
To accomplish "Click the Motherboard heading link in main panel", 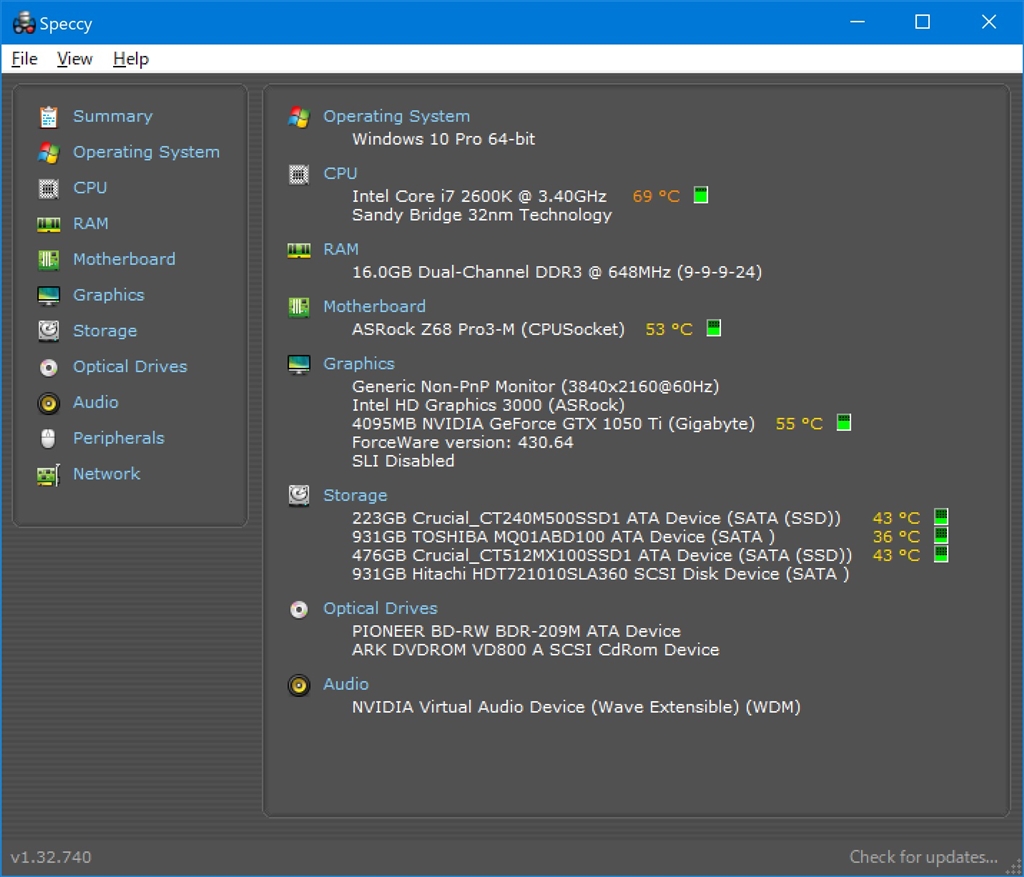I will (x=374, y=306).
